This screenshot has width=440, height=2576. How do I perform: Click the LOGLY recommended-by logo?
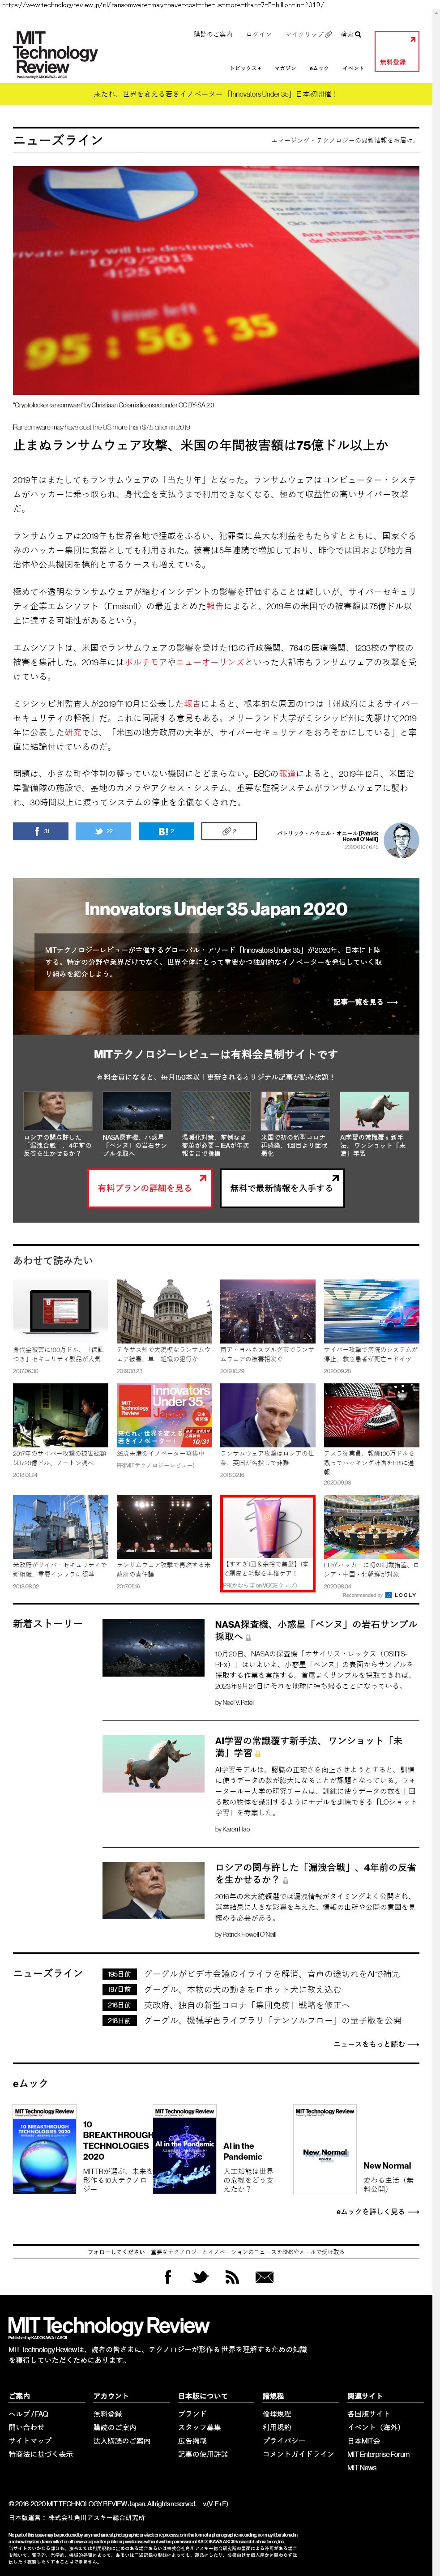(x=401, y=1595)
